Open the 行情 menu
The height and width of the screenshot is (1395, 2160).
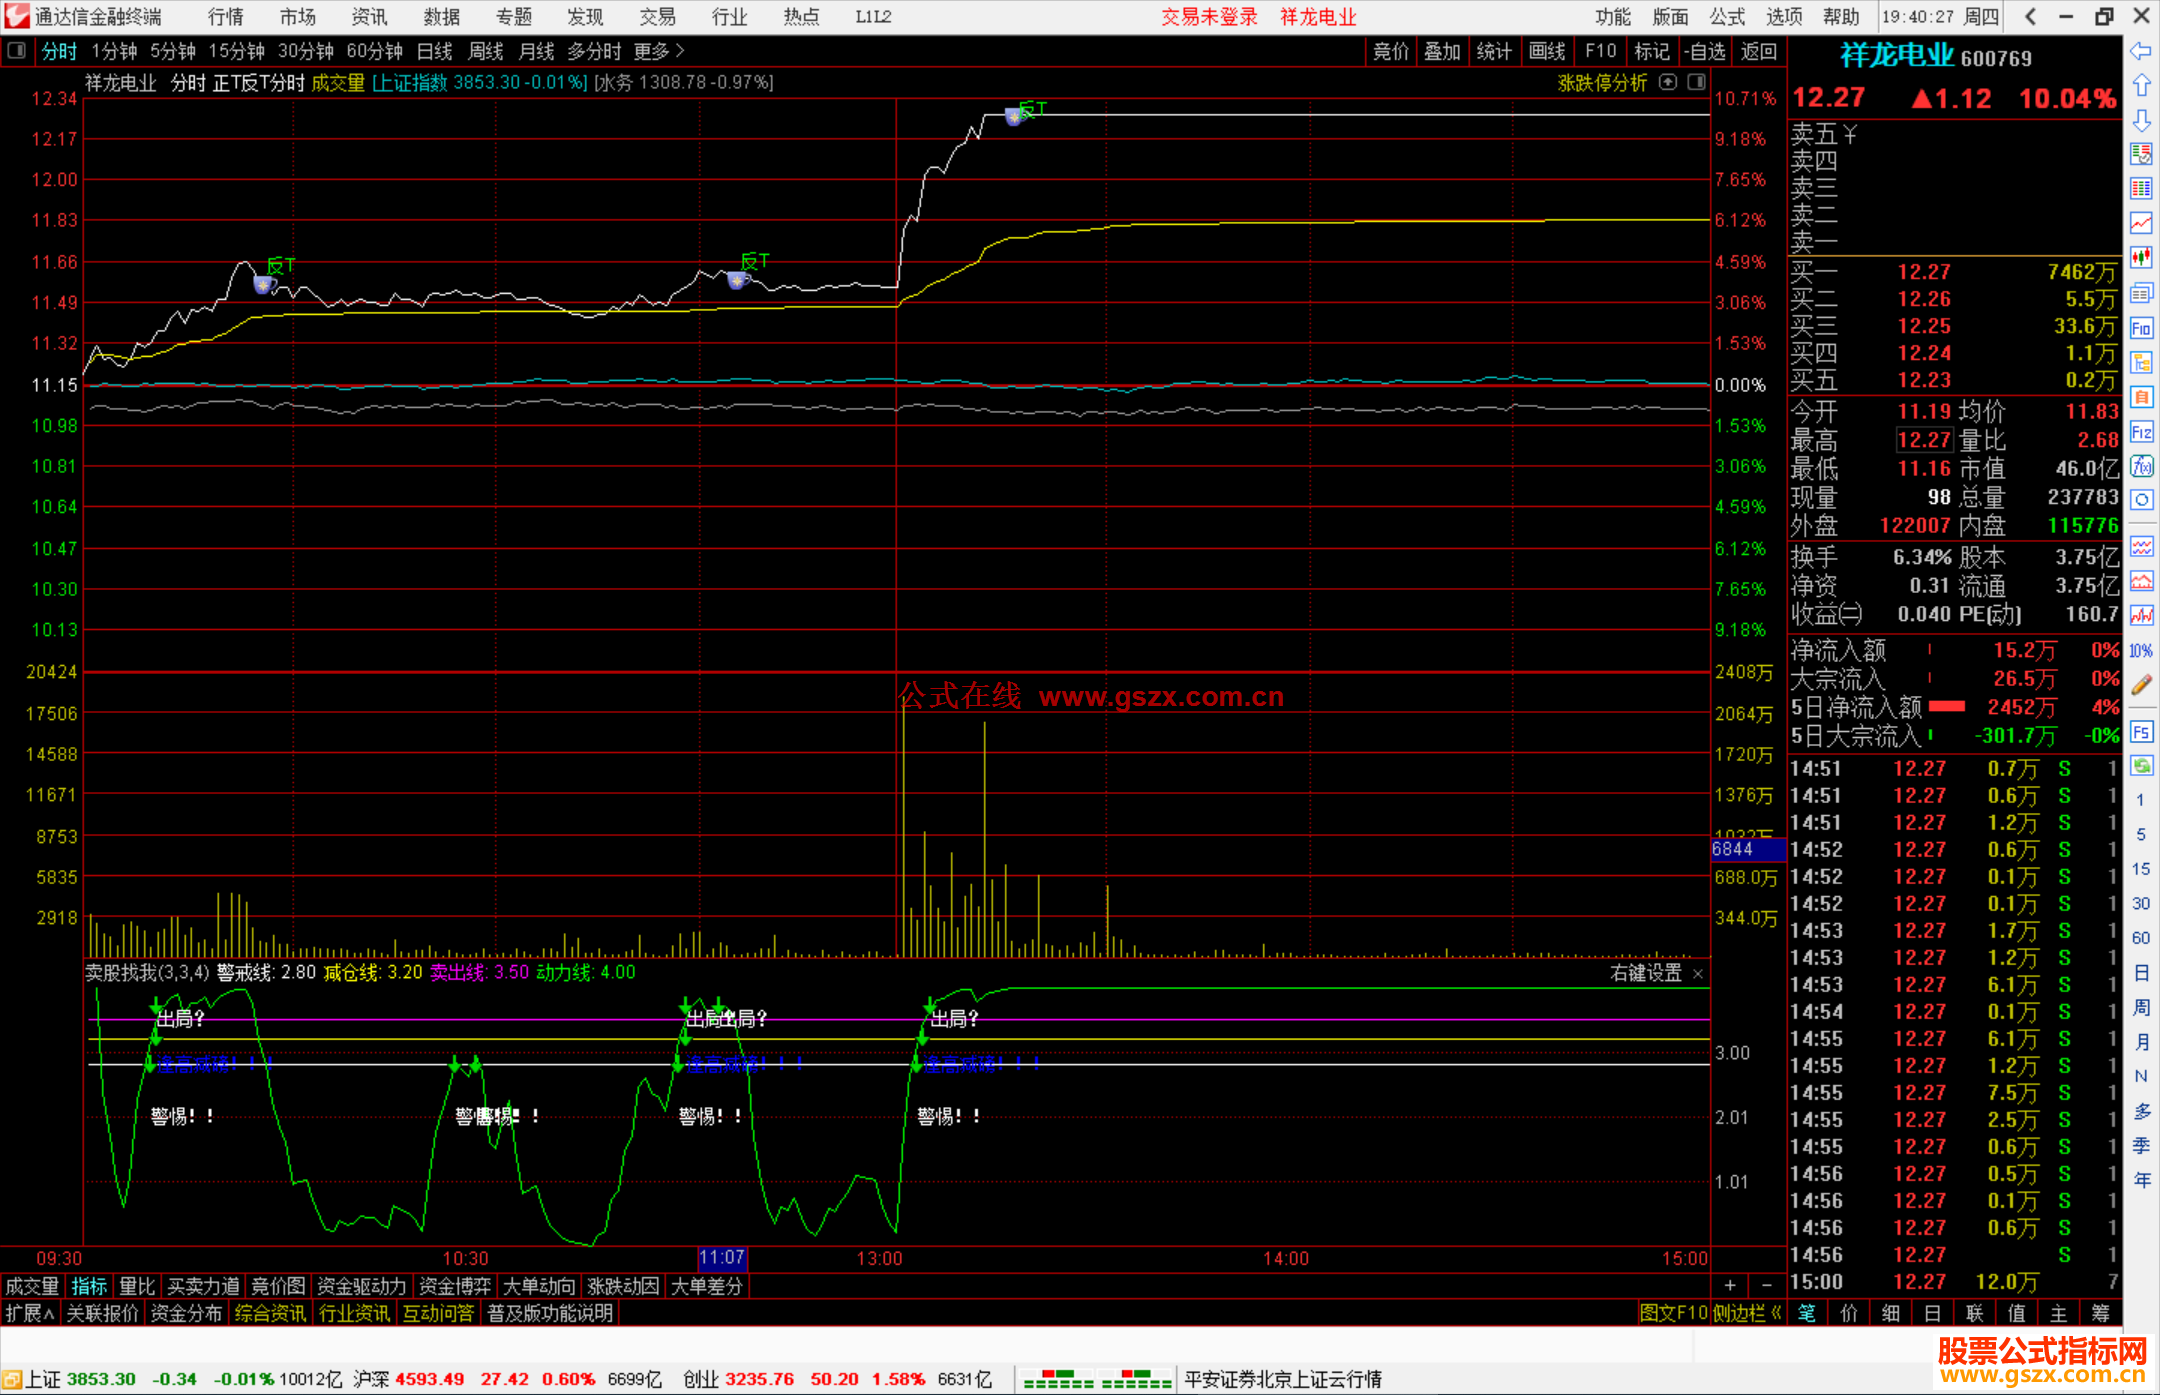pos(226,16)
